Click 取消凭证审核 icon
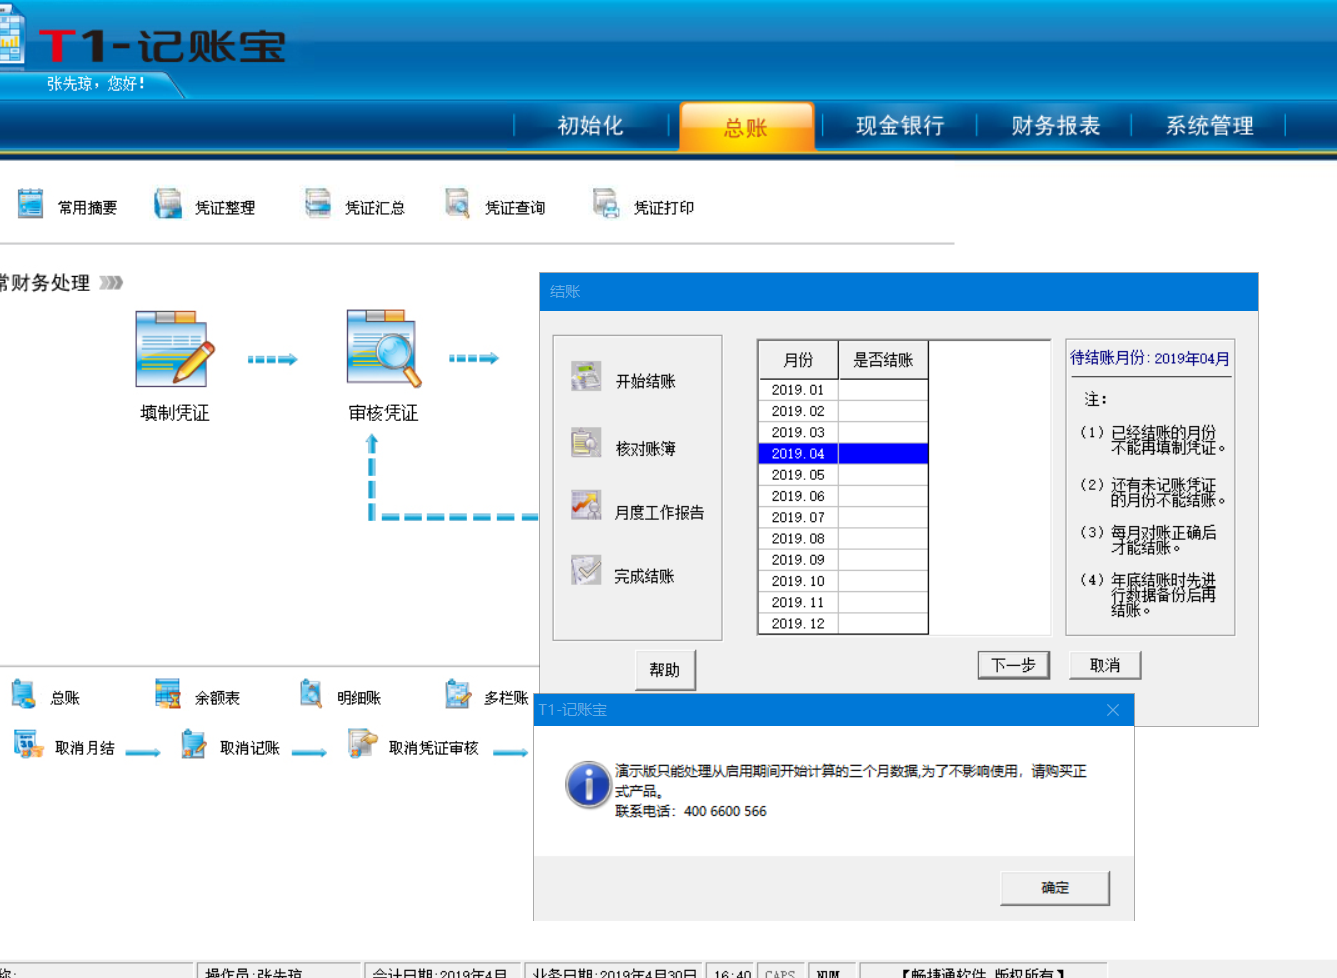1337x978 pixels. [362, 743]
